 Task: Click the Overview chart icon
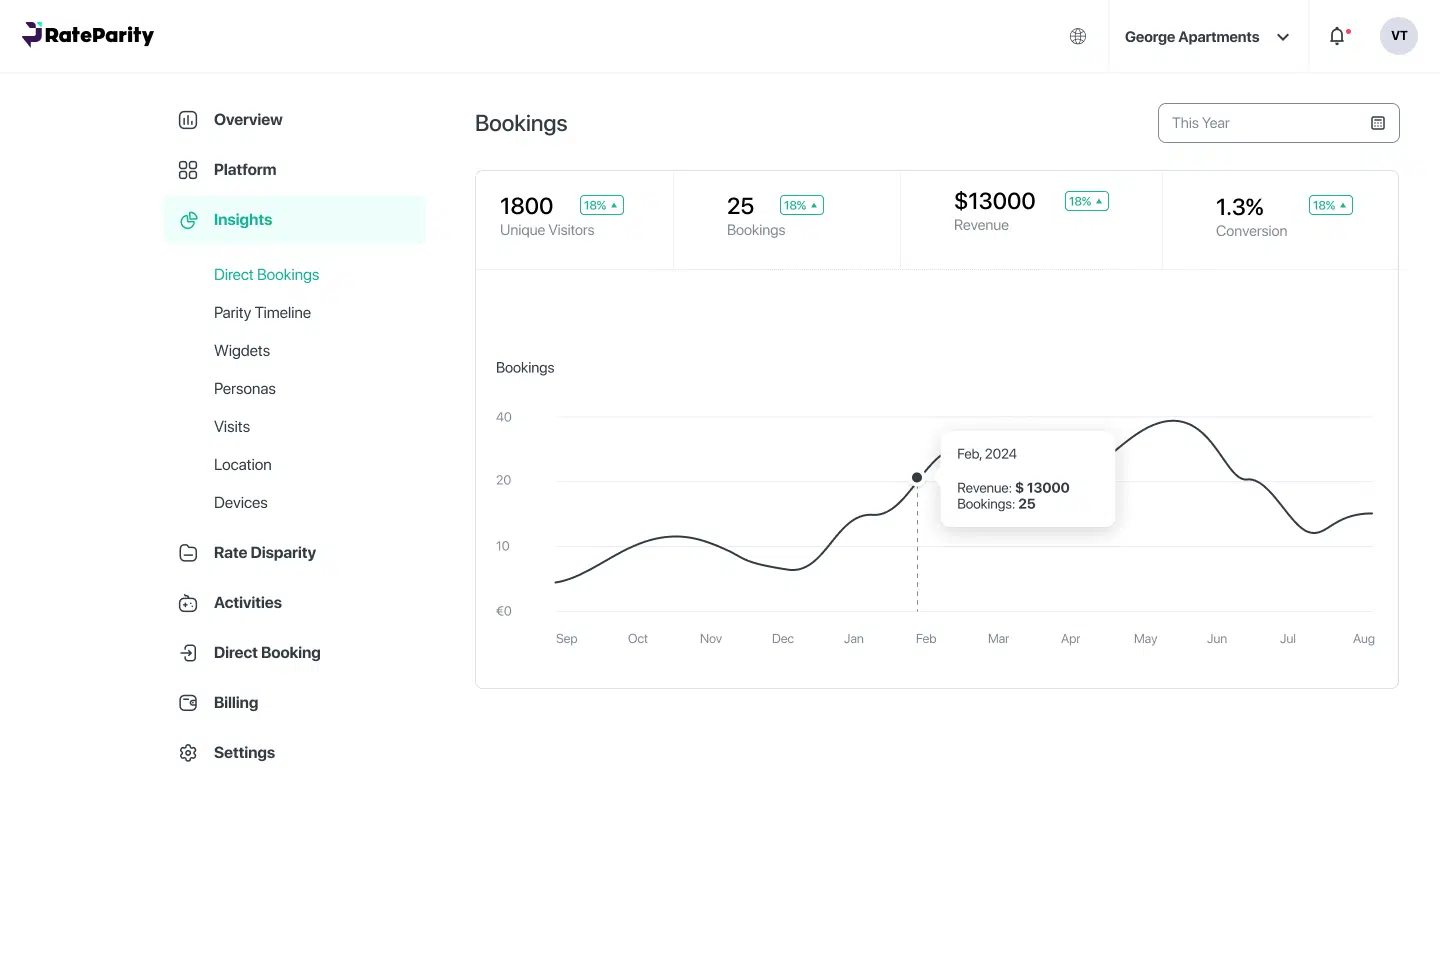188,120
